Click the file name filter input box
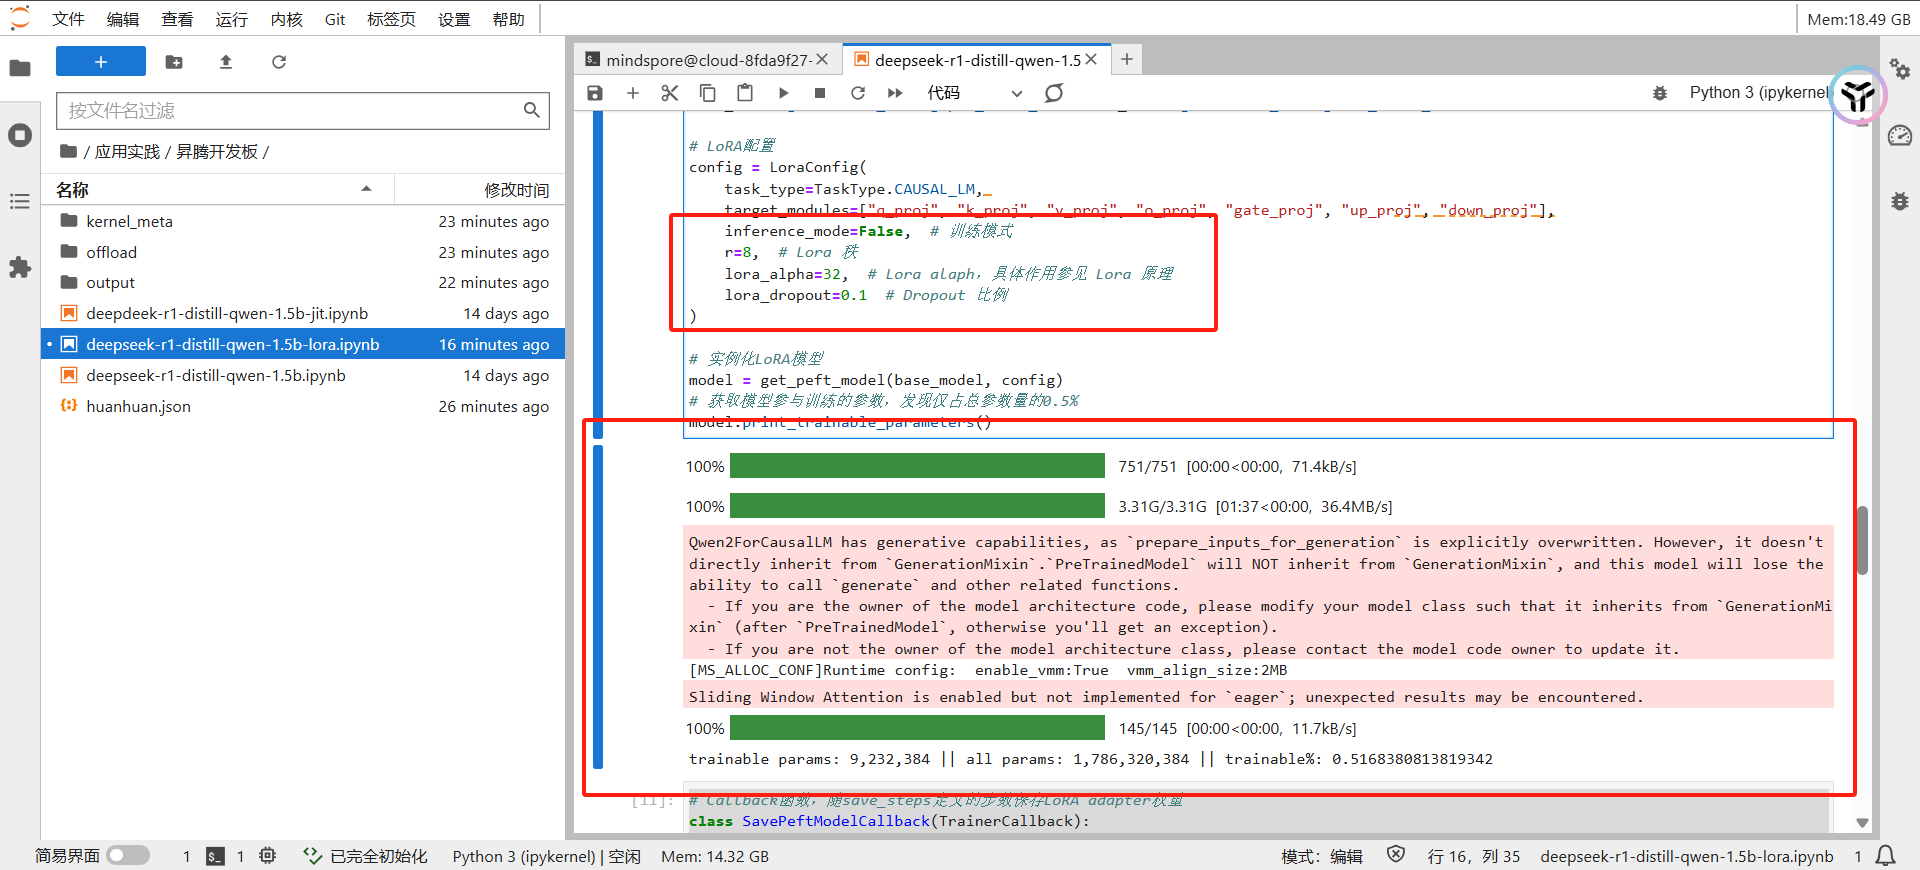The height and width of the screenshot is (870, 1920). 290,111
